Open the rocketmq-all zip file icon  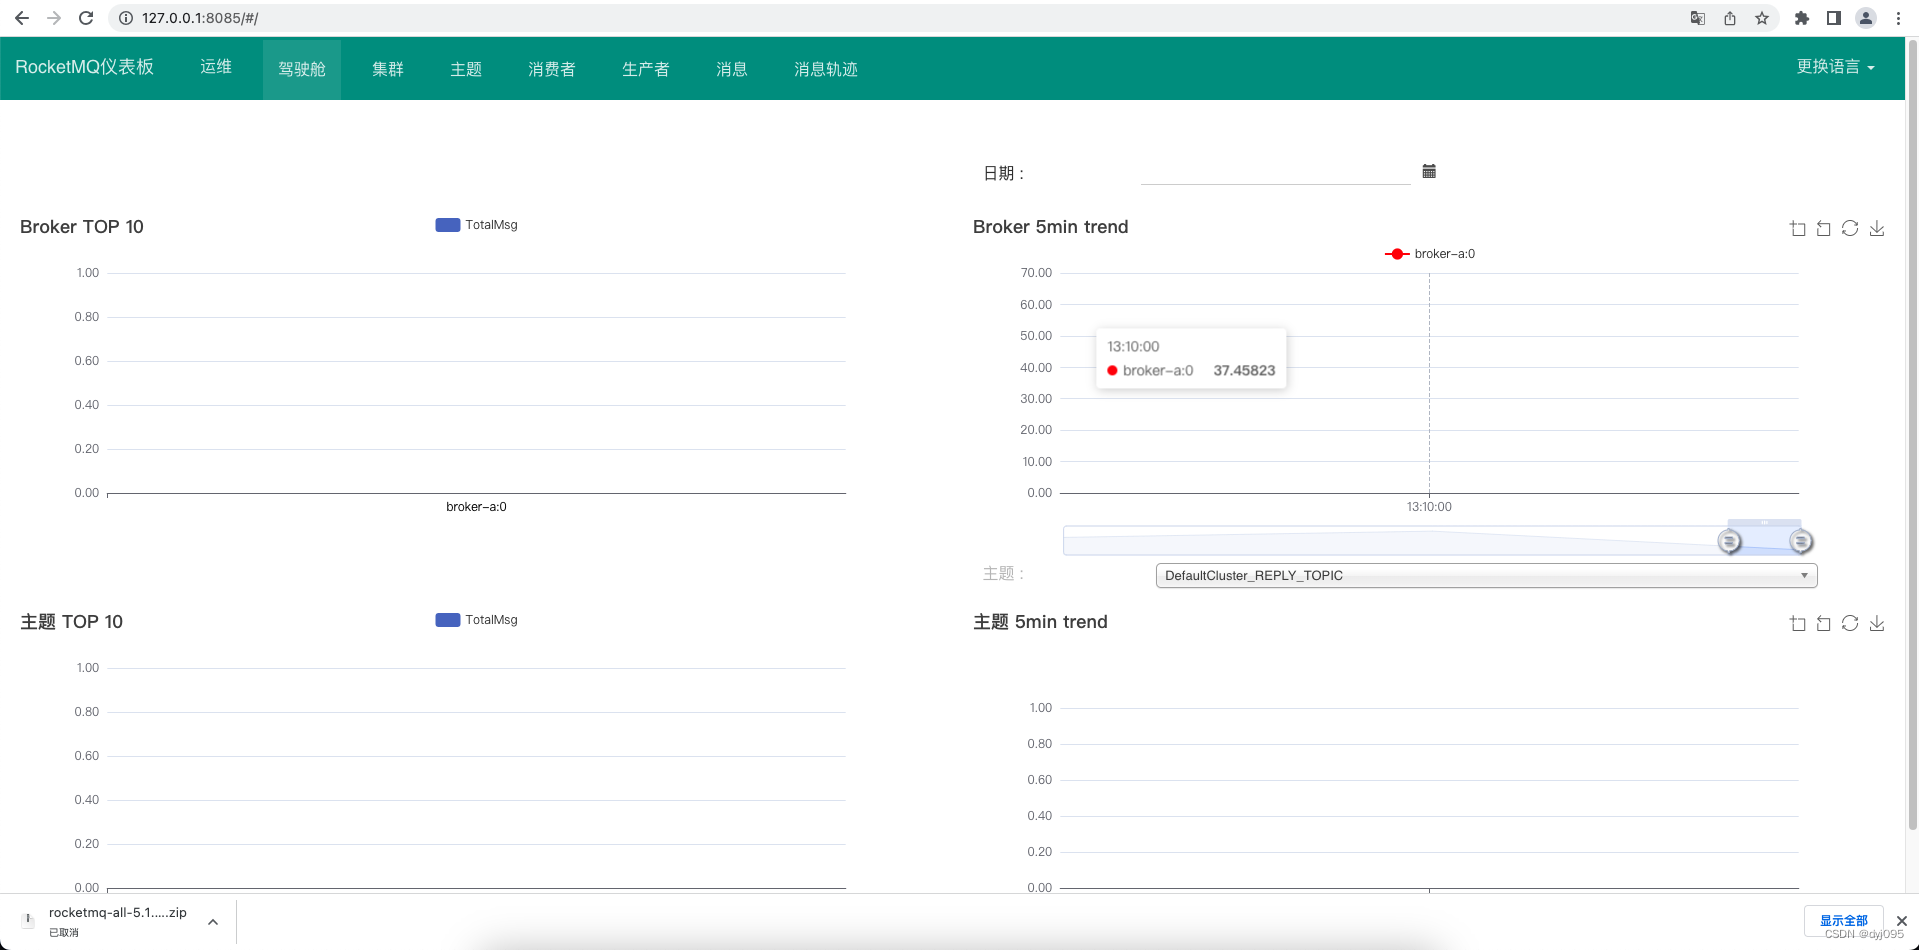tap(28, 920)
